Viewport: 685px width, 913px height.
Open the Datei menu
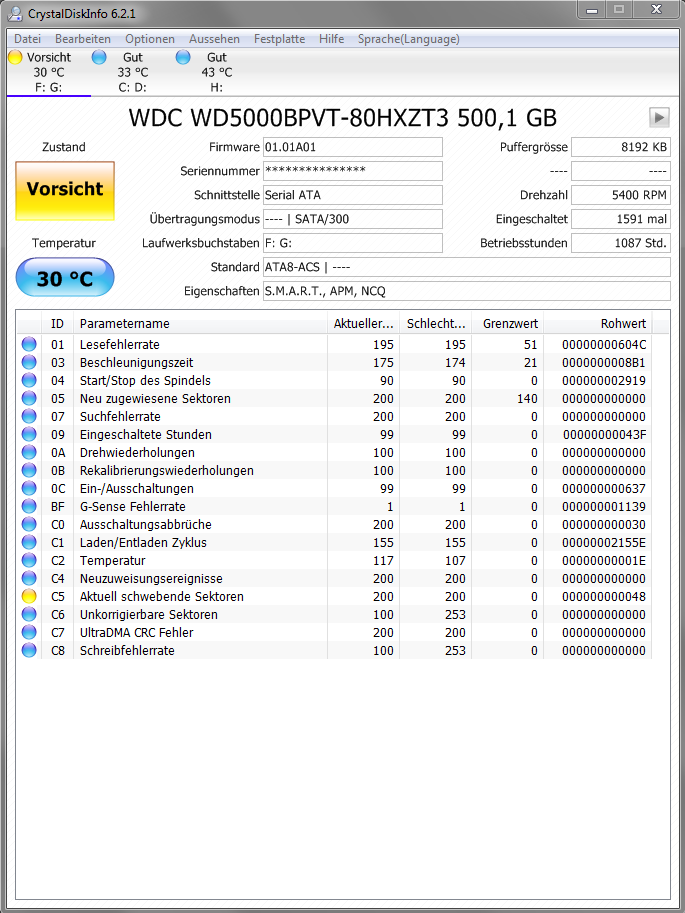click(27, 39)
